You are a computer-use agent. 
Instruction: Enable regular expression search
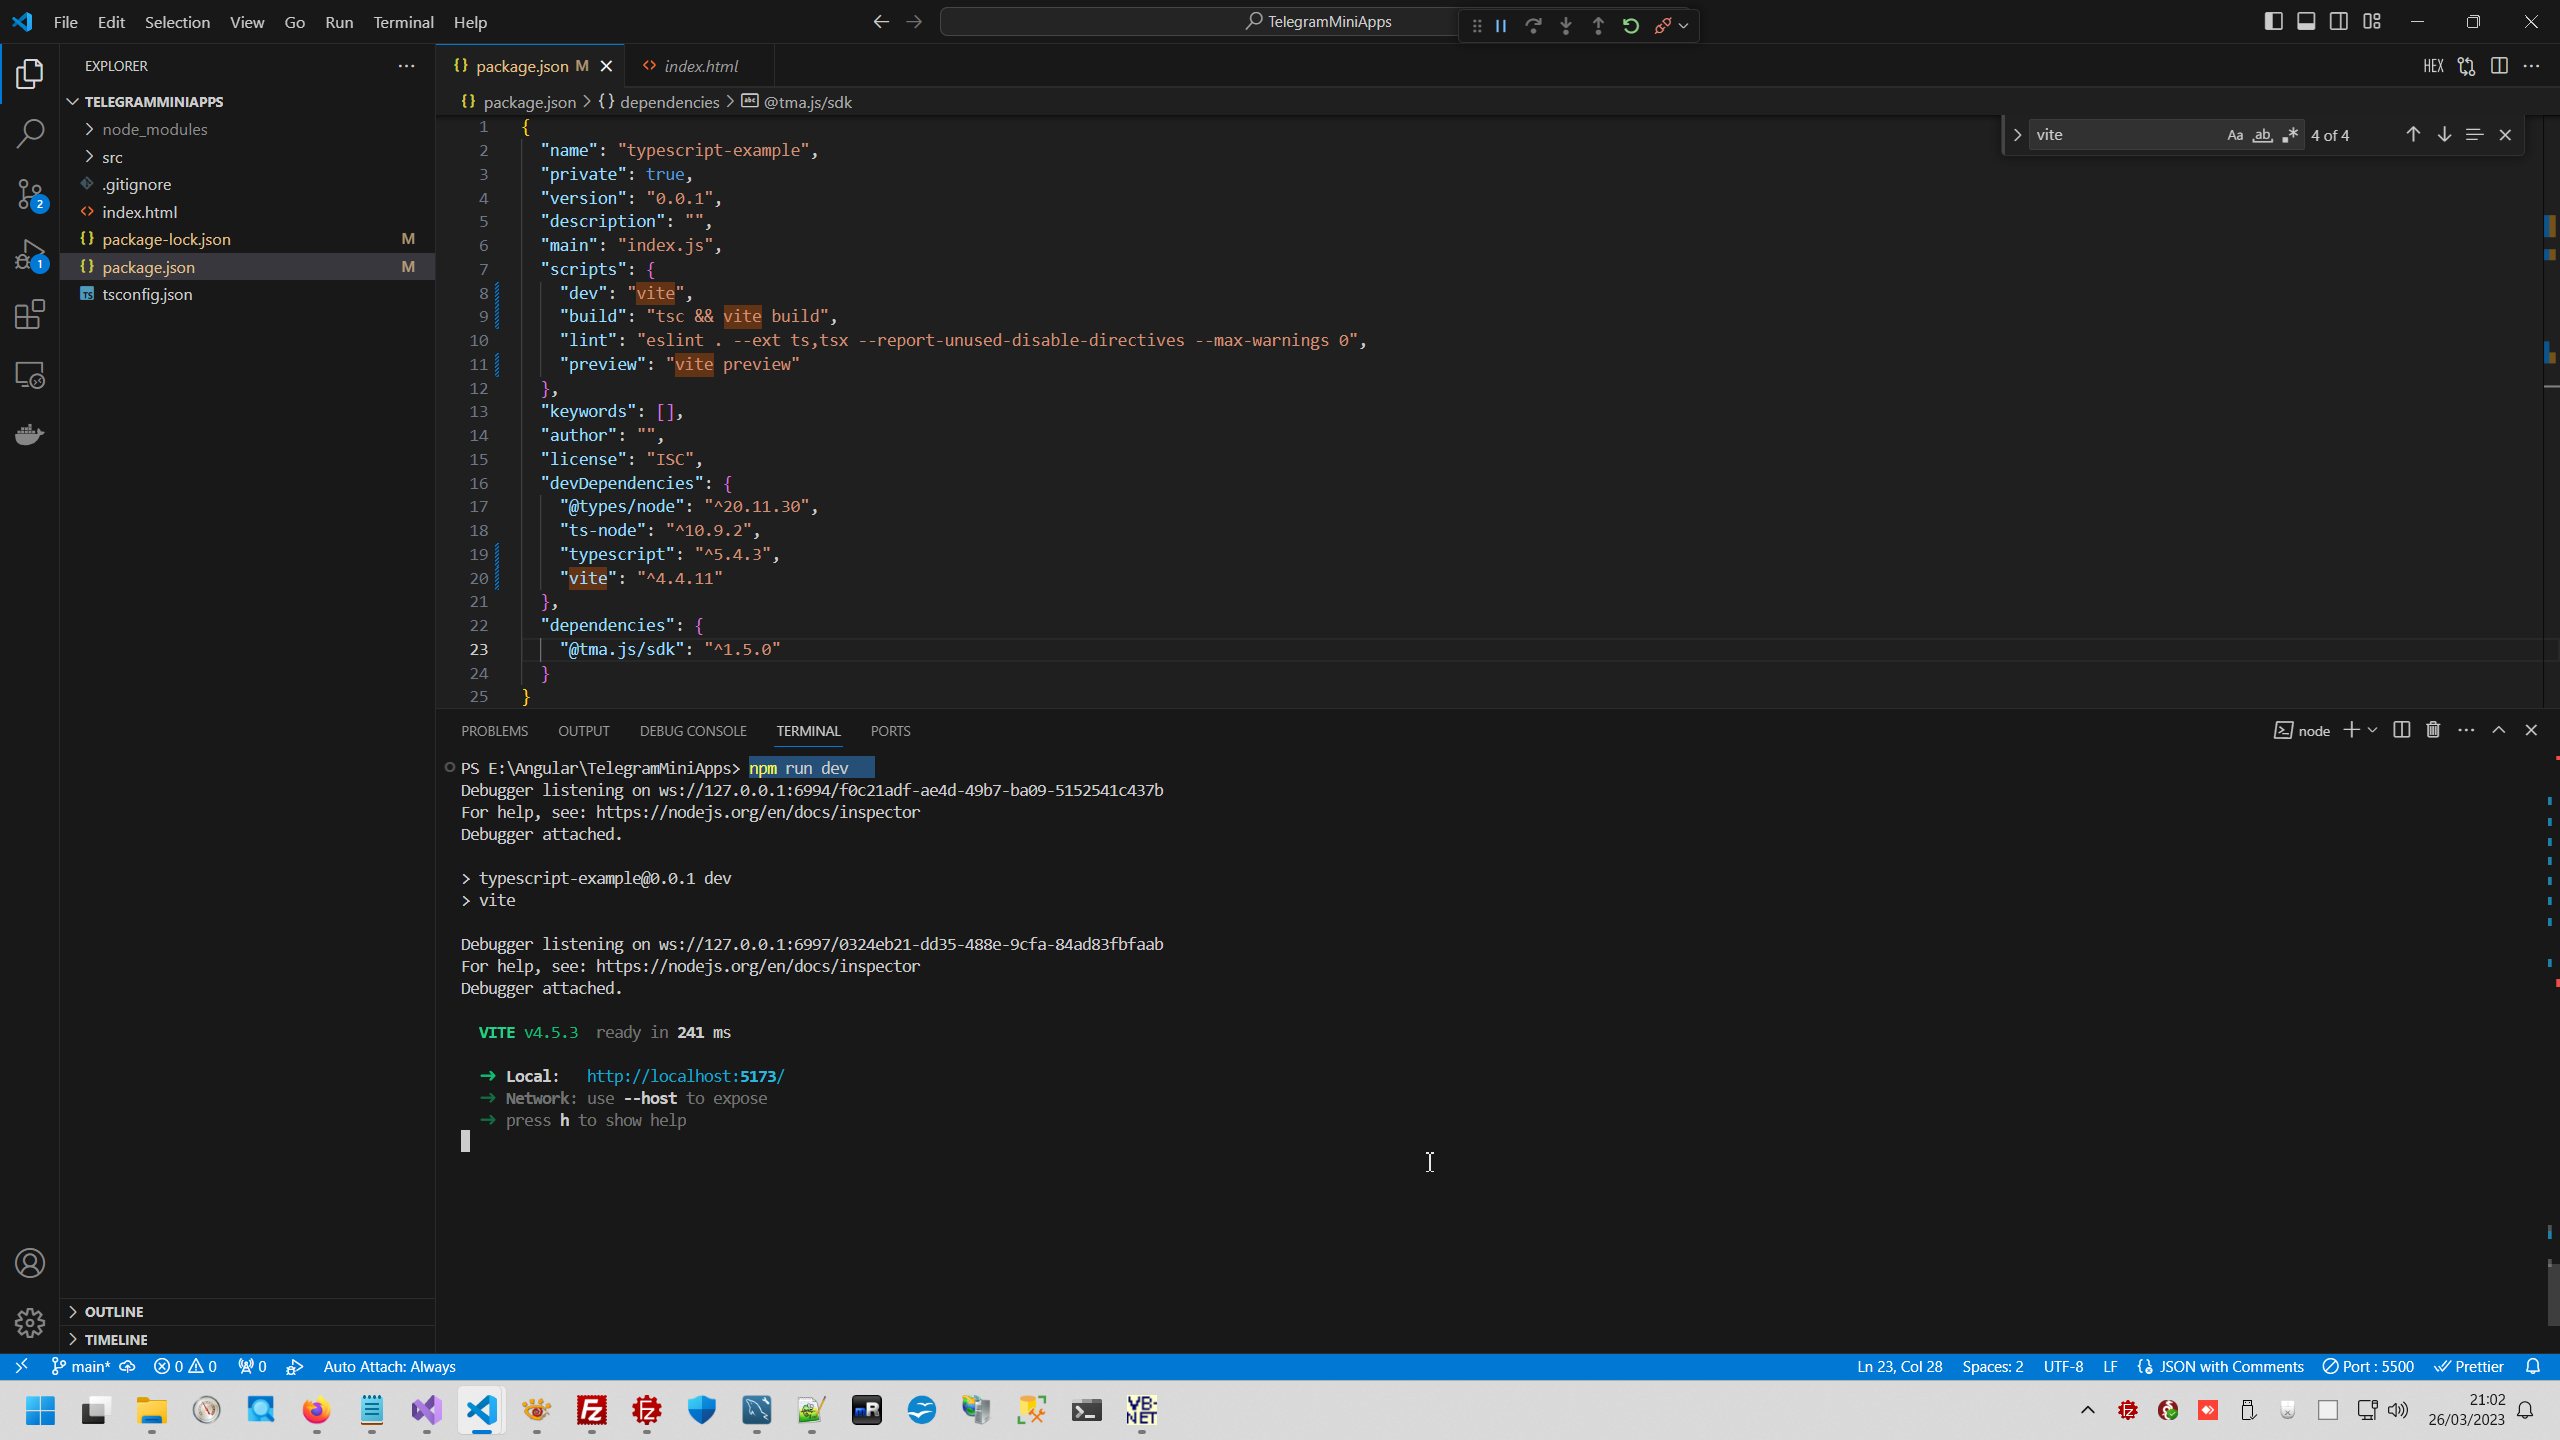tap(2289, 134)
